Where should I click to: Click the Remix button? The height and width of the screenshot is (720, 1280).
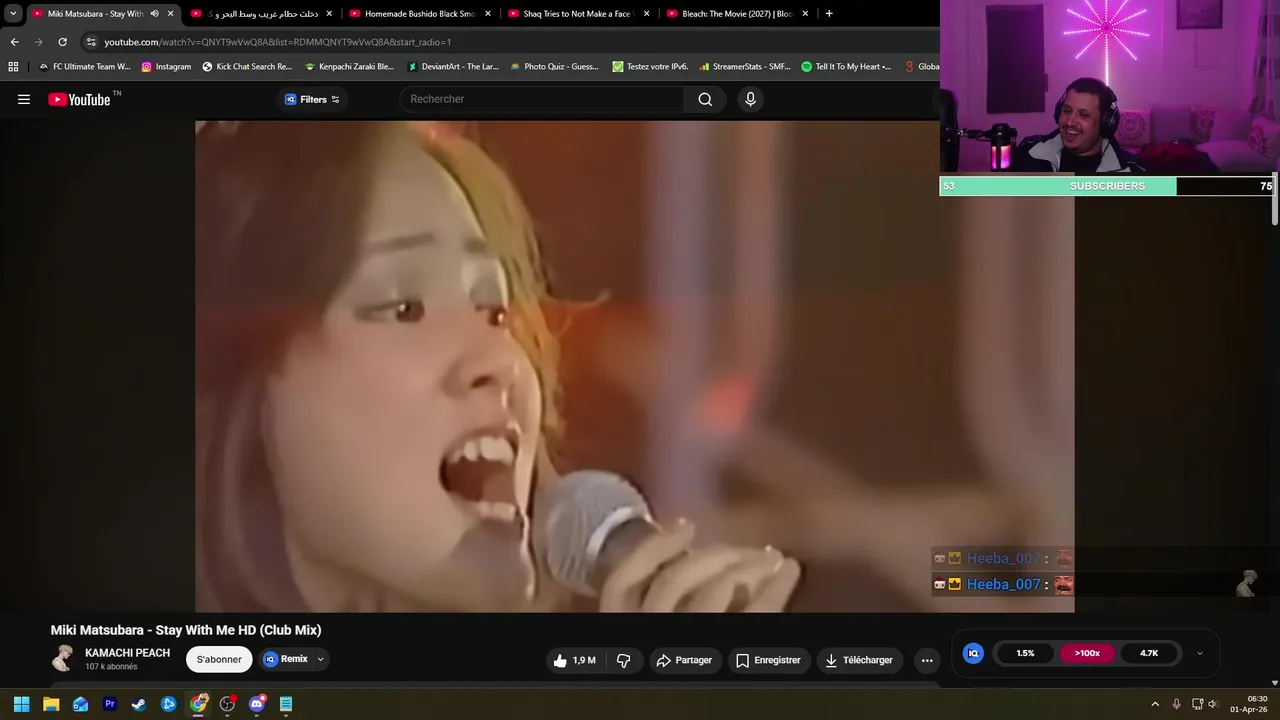pyautogui.click(x=286, y=659)
